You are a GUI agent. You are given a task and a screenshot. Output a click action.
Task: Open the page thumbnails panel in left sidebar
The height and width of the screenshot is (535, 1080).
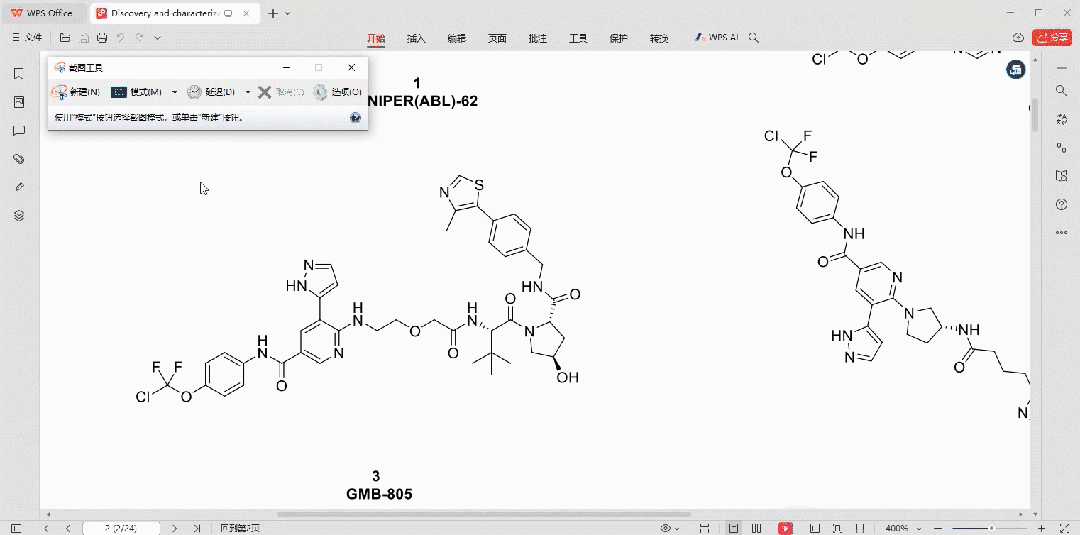[19, 102]
